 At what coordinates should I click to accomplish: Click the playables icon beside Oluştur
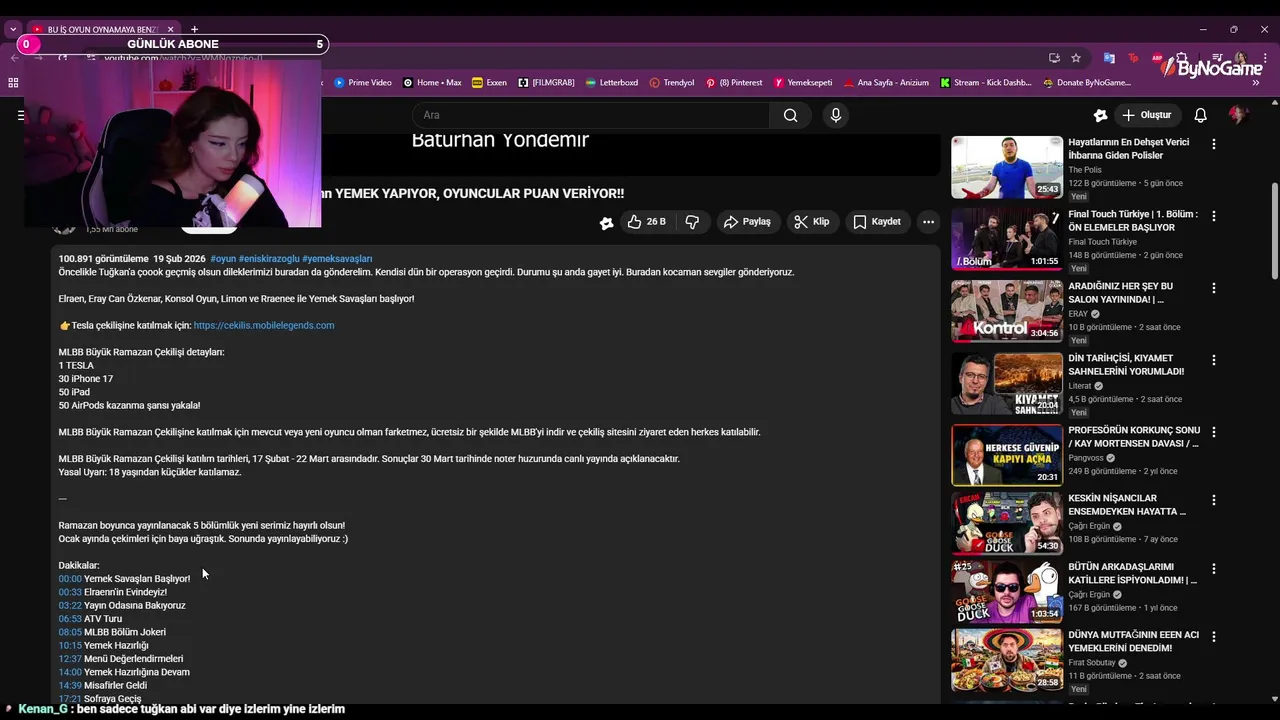[x=1100, y=115]
